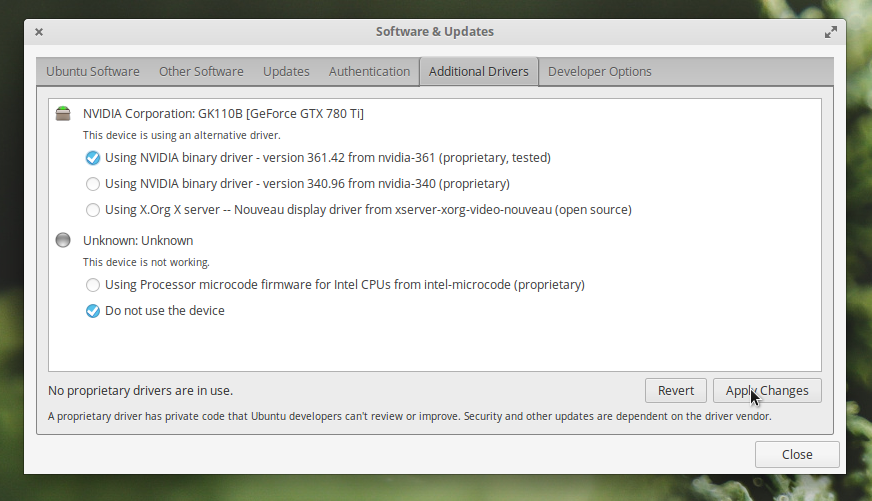Click the Additional Drivers tab
The image size is (872, 501).
(x=479, y=72)
